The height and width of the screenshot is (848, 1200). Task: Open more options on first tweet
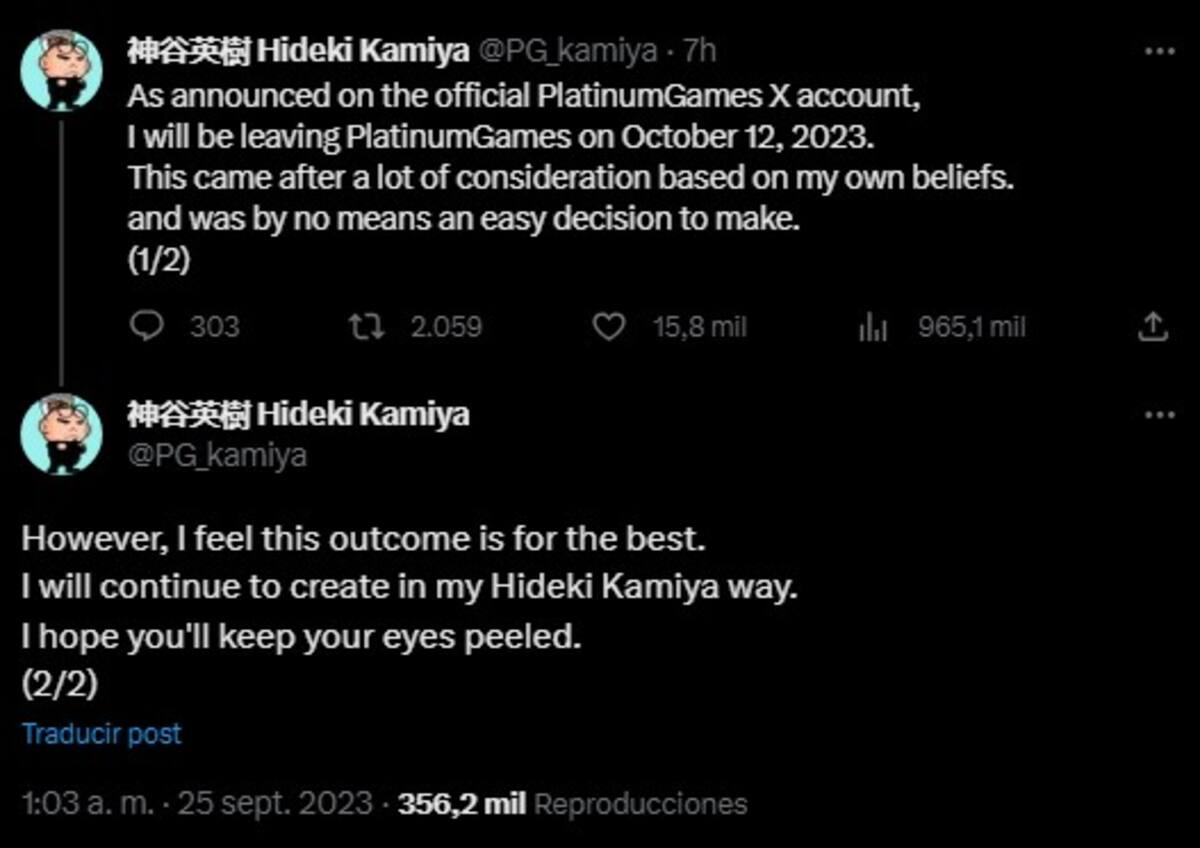[x=1158, y=50]
